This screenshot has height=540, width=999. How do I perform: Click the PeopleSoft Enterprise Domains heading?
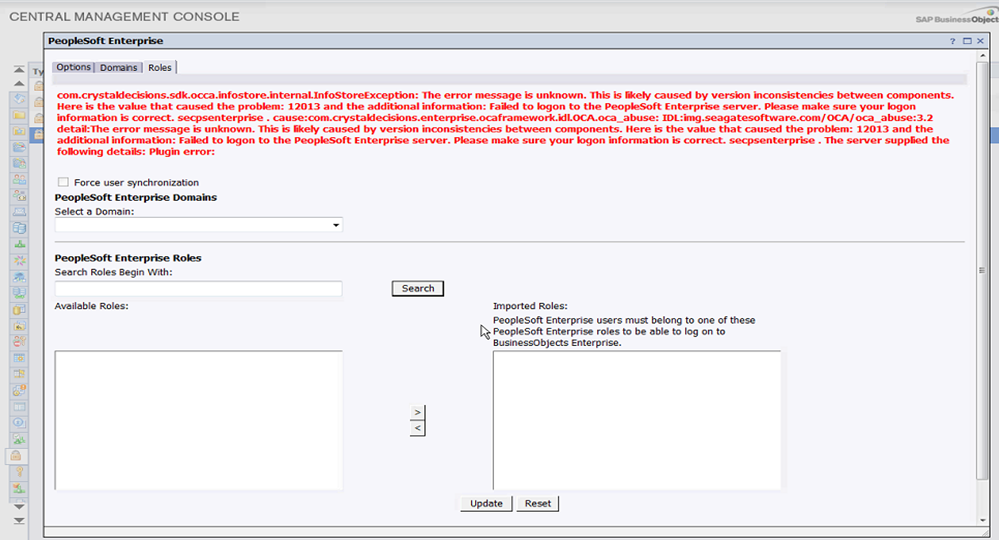coord(136,197)
